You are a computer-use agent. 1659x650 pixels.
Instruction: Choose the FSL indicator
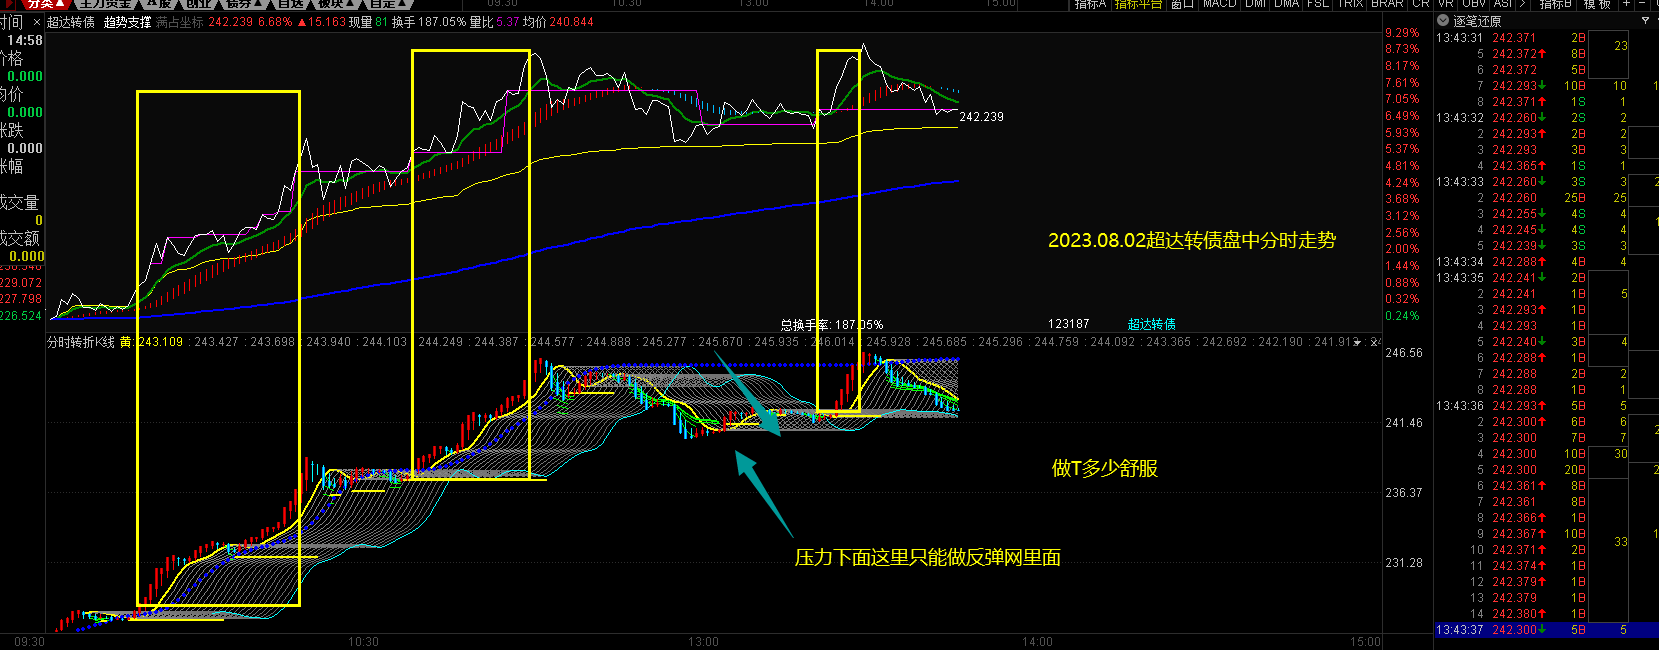point(1318,4)
